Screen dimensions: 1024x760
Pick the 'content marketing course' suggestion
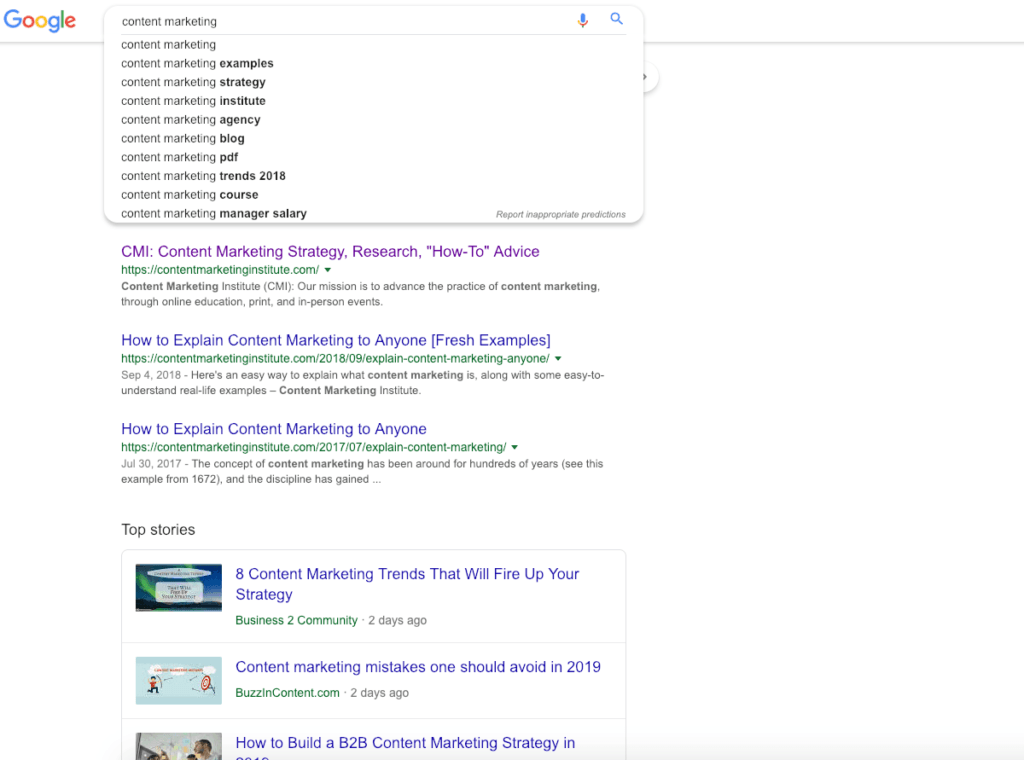189,195
